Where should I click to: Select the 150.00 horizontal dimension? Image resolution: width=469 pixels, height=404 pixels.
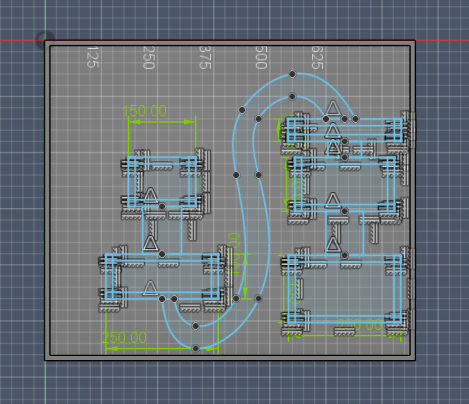(x=145, y=111)
